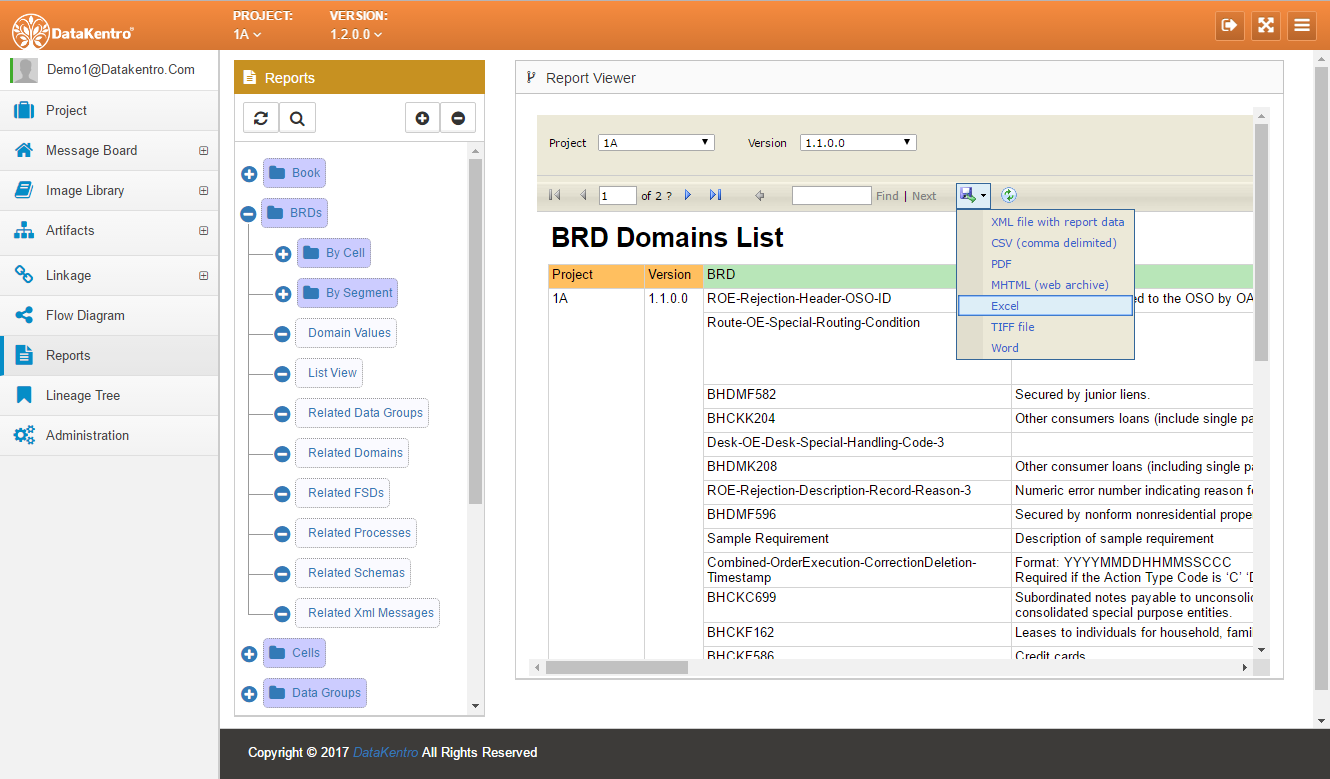Expand the Book folder node
1330x779 pixels.
pyautogui.click(x=249, y=174)
